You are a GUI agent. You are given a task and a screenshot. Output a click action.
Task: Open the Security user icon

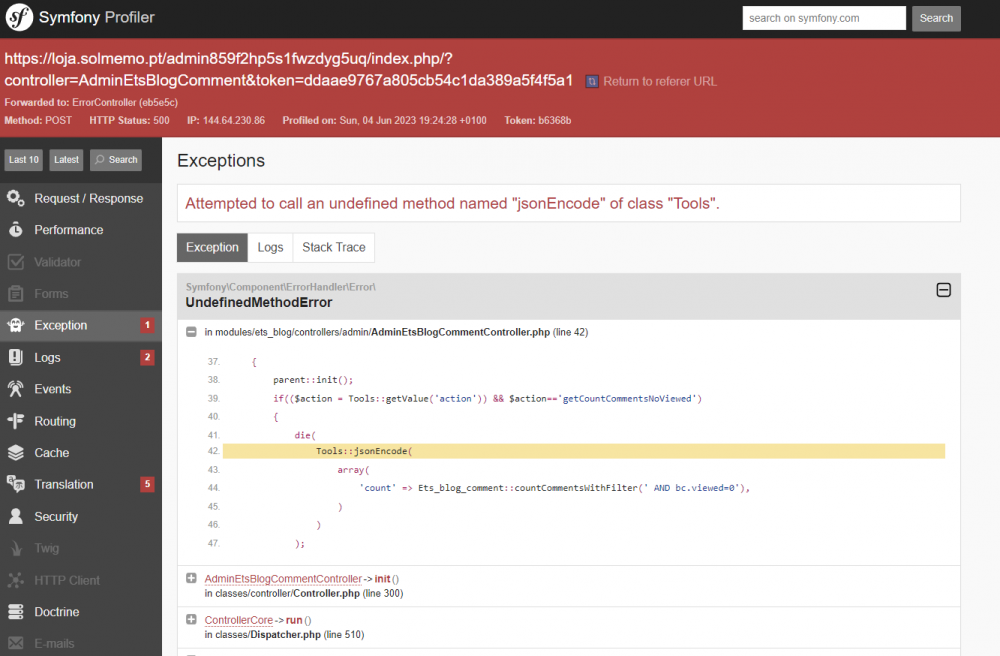pyautogui.click(x=16, y=517)
